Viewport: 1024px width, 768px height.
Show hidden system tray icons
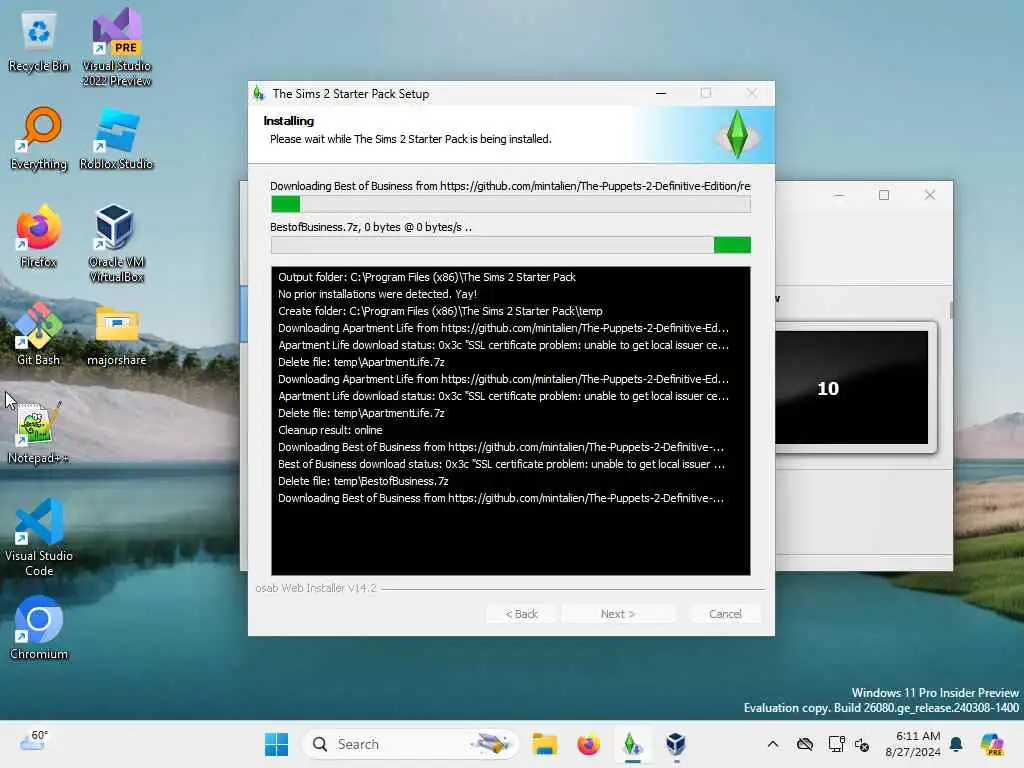click(x=773, y=744)
